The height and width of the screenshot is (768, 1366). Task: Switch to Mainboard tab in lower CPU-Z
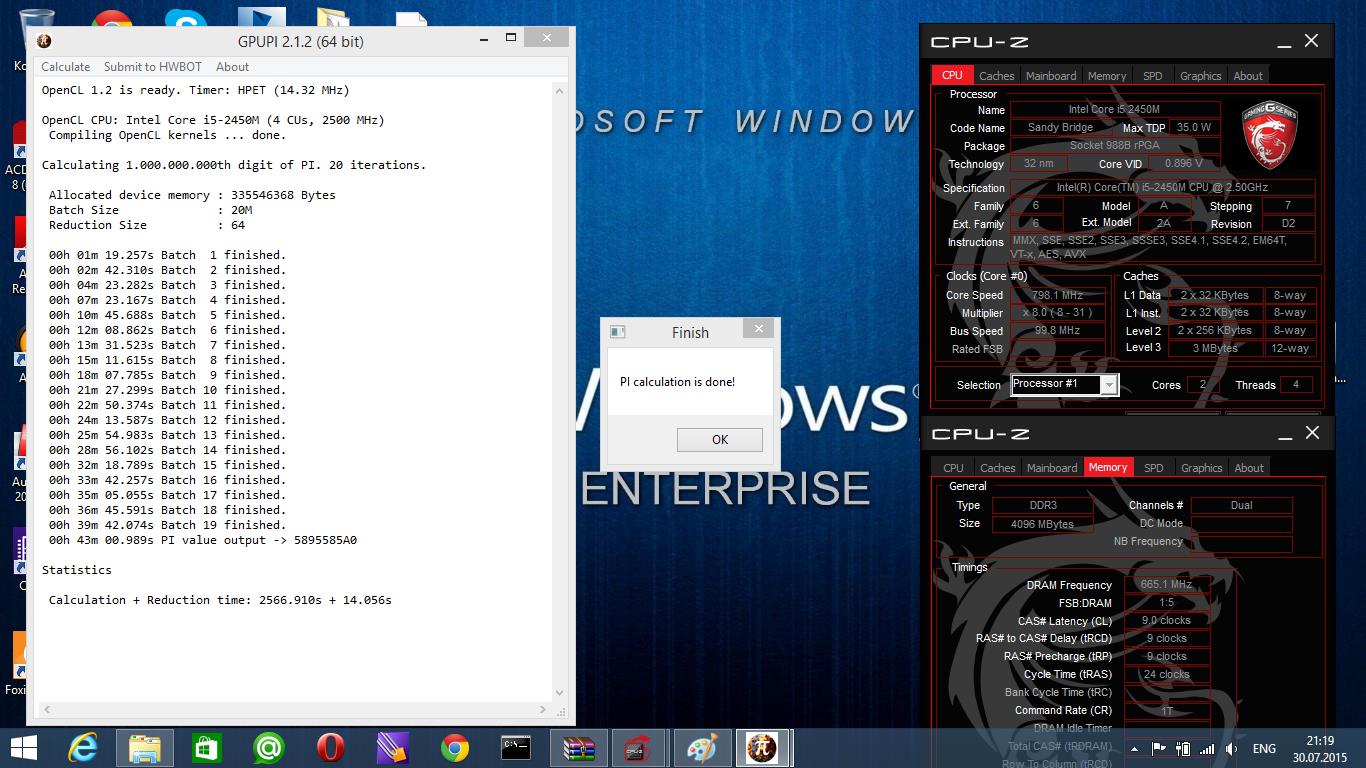pos(1052,468)
